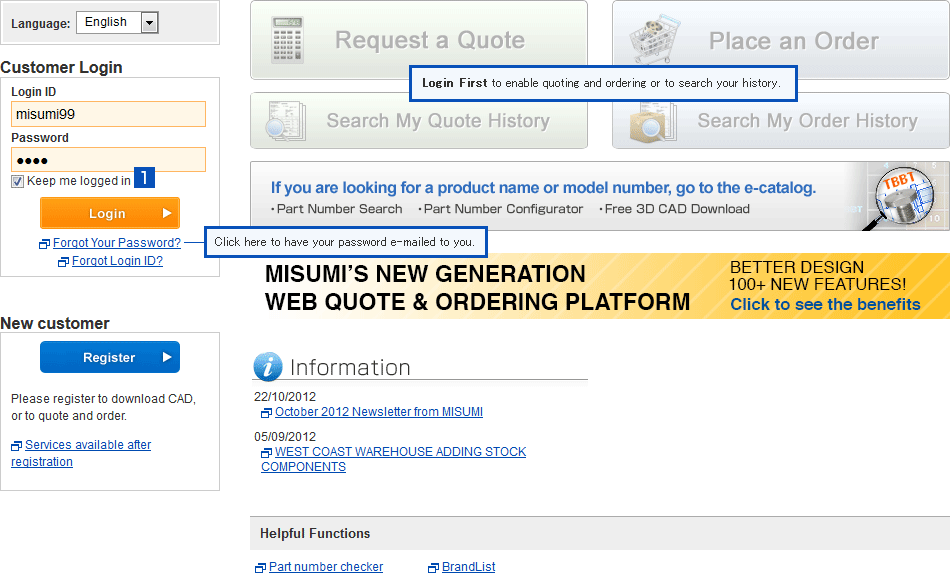Open the BrandList link
The width and height of the screenshot is (950, 575).
[x=468, y=567]
